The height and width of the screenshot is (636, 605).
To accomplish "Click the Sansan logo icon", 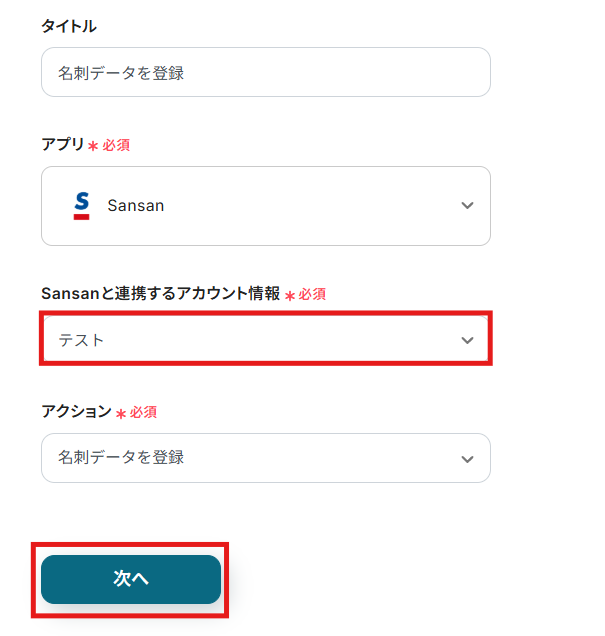I will (82, 205).
